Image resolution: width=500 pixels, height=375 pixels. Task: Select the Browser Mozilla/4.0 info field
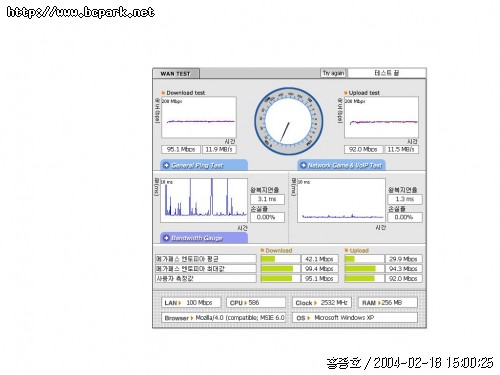tap(223, 318)
